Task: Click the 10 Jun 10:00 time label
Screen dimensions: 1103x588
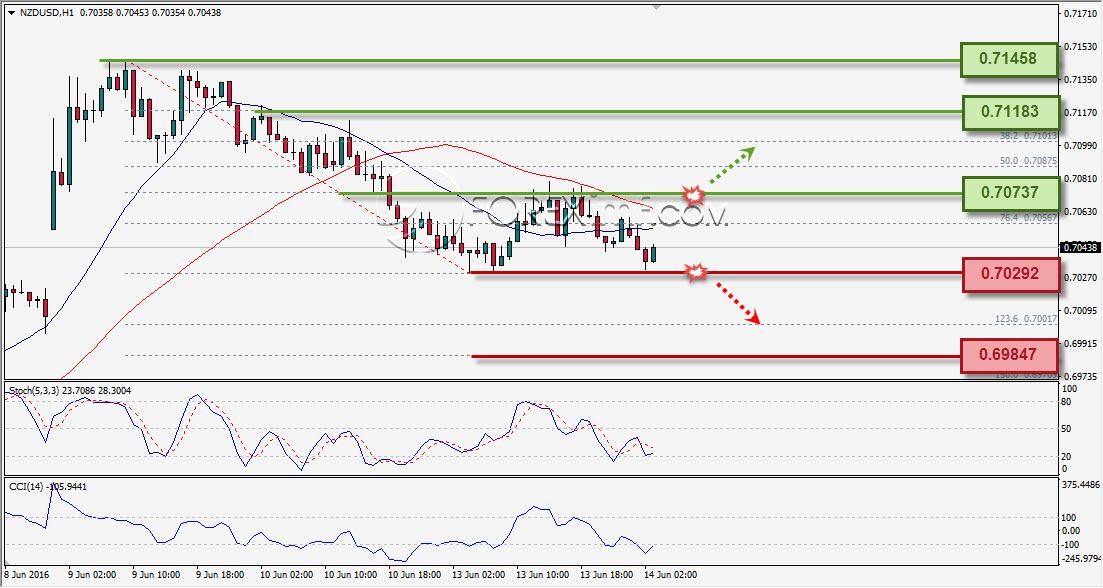Action: pyautogui.click(x=350, y=575)
